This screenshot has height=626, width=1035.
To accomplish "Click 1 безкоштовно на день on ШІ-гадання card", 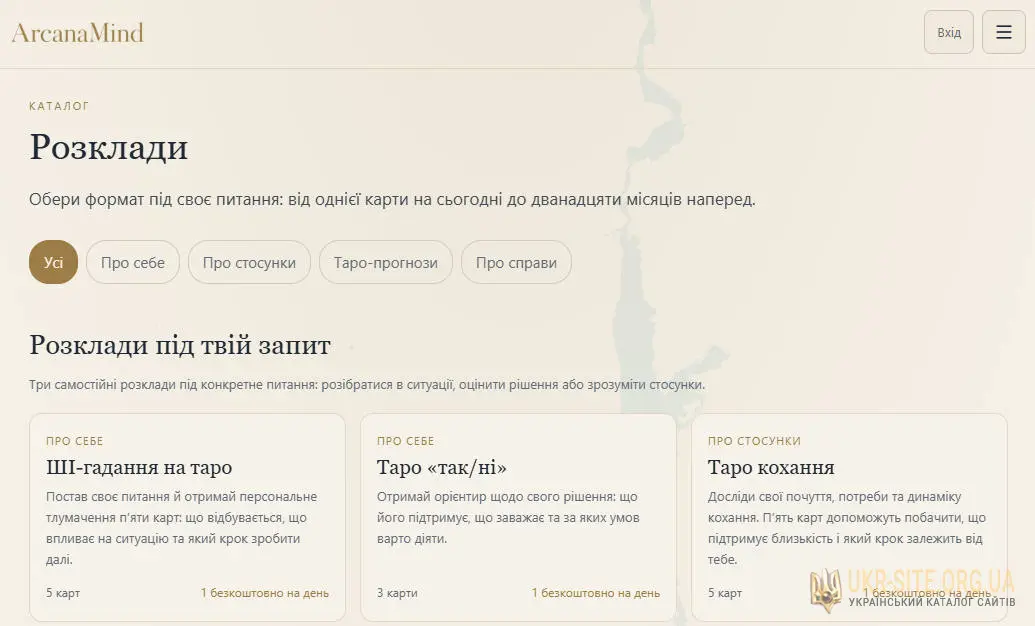I will click(265, 593).
